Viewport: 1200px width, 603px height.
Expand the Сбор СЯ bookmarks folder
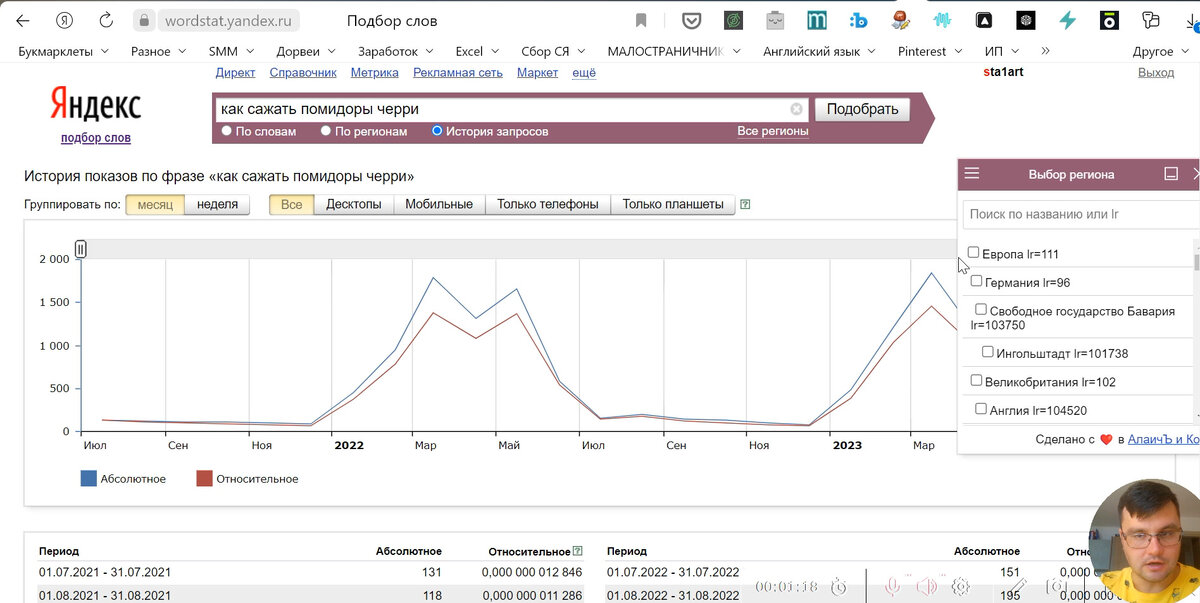pos(553,51)
